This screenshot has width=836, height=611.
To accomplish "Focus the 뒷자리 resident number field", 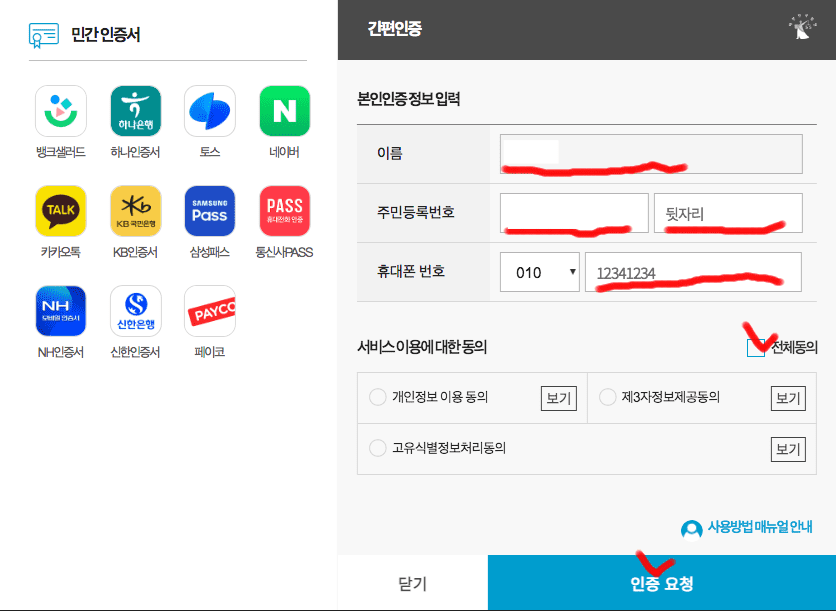I will coord(728,213).
